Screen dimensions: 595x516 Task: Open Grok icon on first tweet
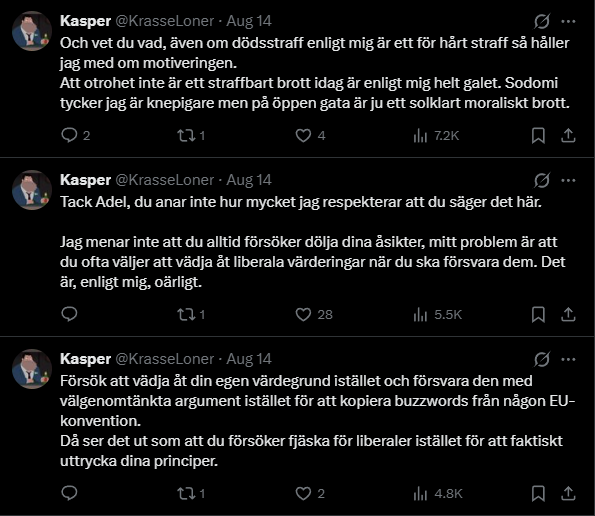541,21
